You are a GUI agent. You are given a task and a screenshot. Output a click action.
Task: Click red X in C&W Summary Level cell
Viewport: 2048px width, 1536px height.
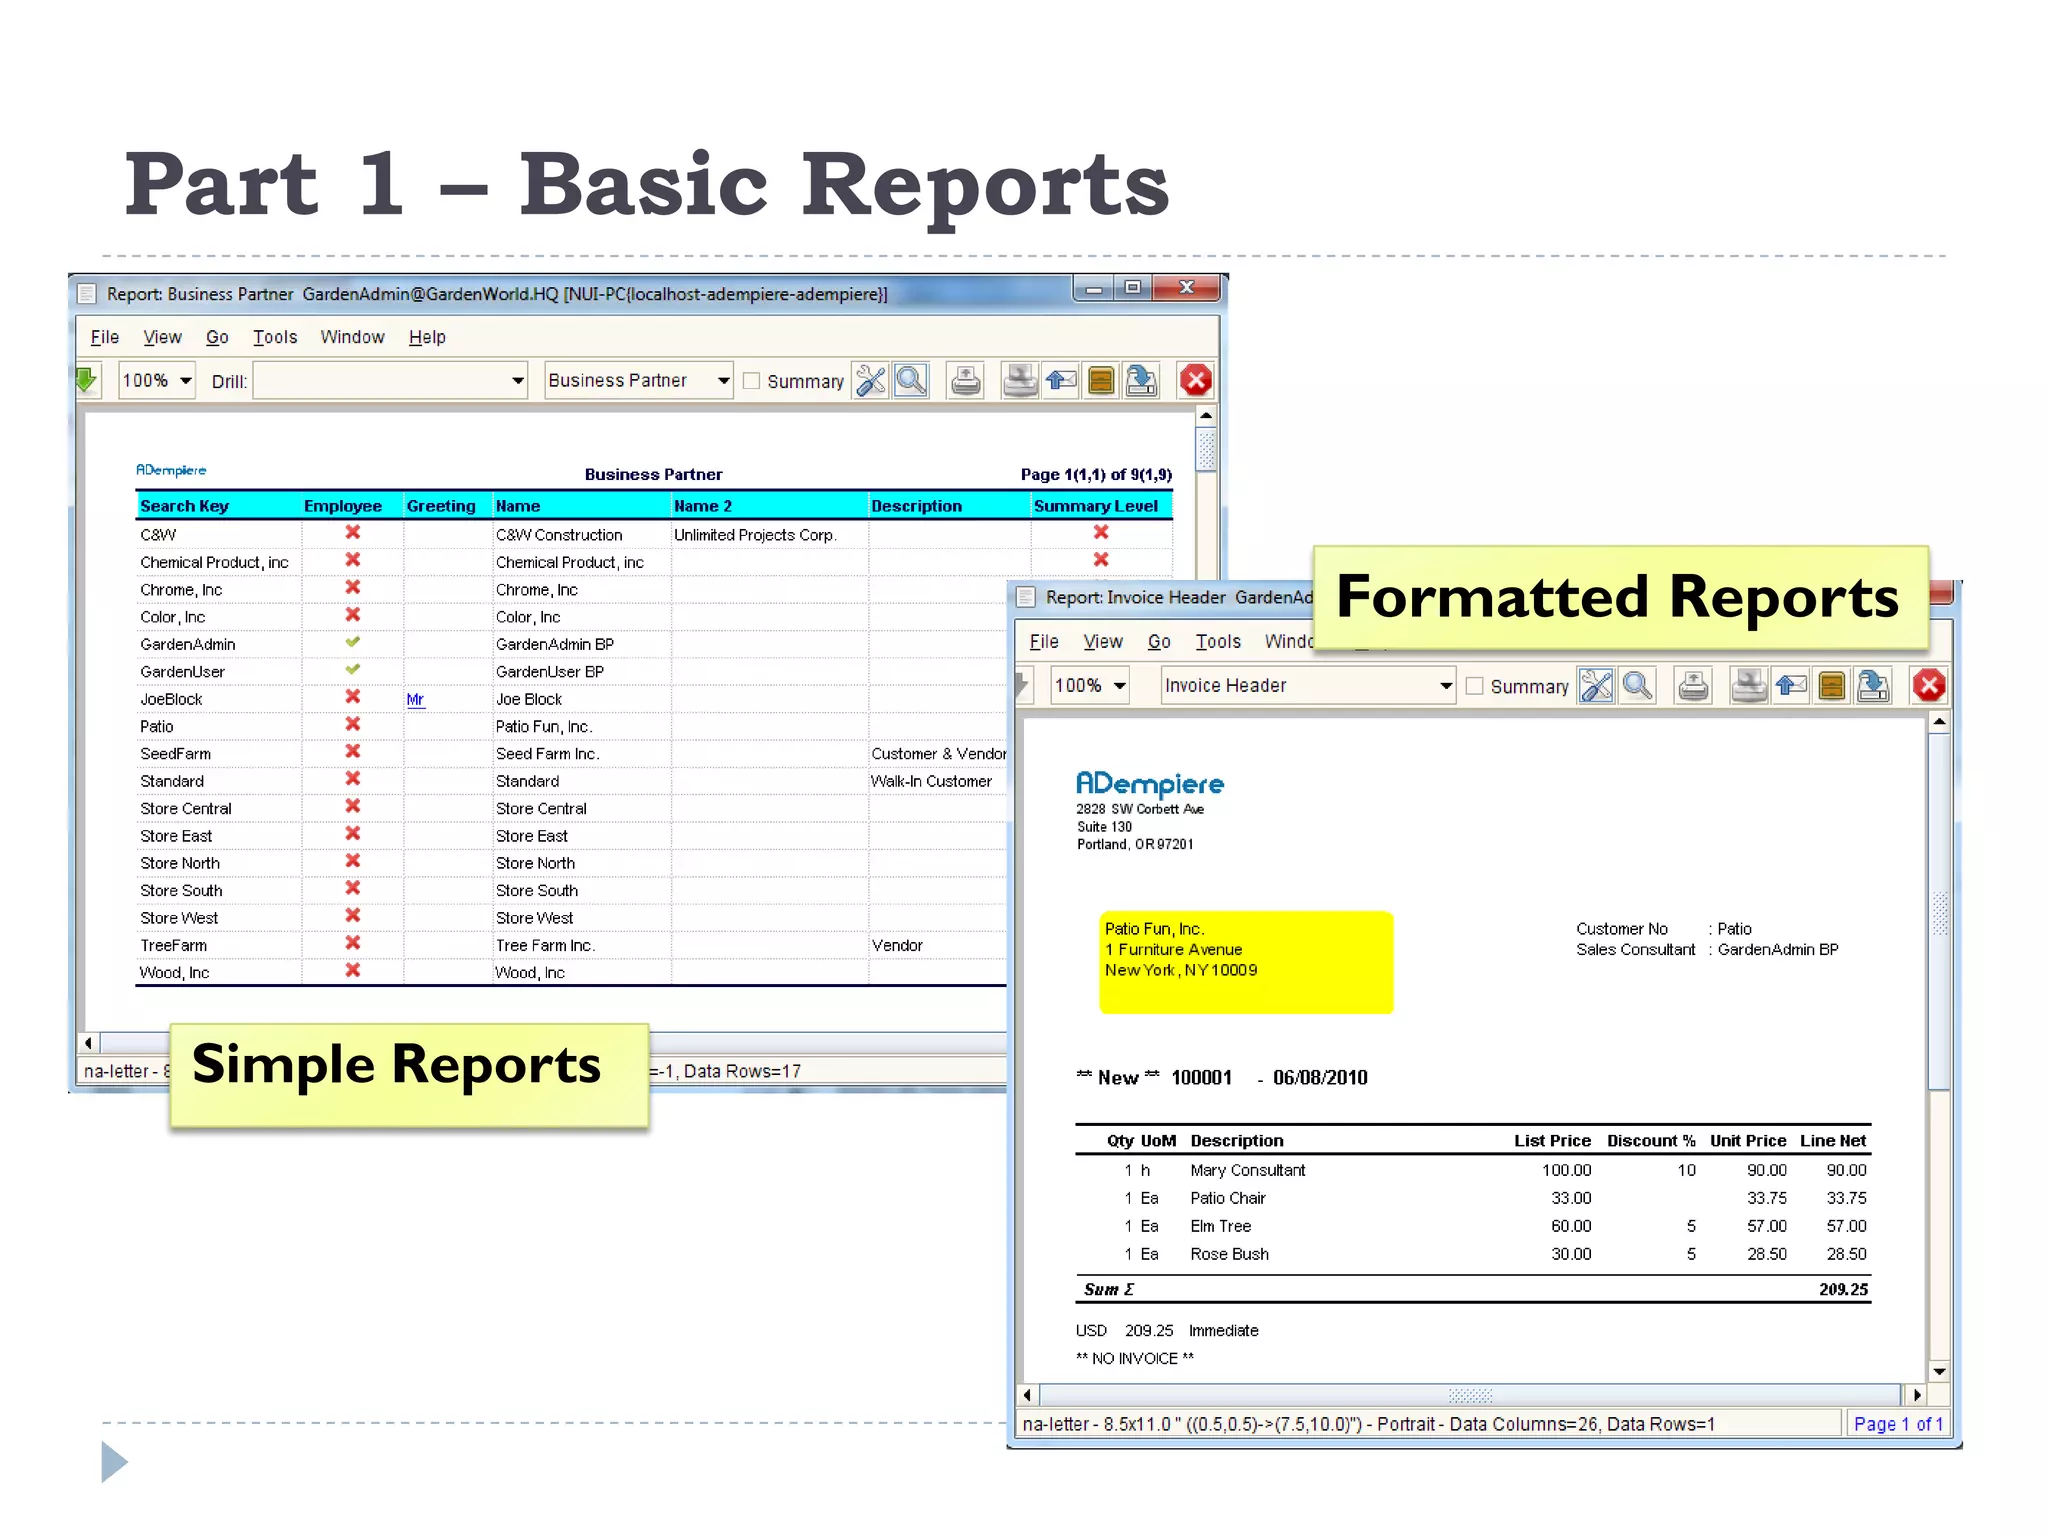1101,532
